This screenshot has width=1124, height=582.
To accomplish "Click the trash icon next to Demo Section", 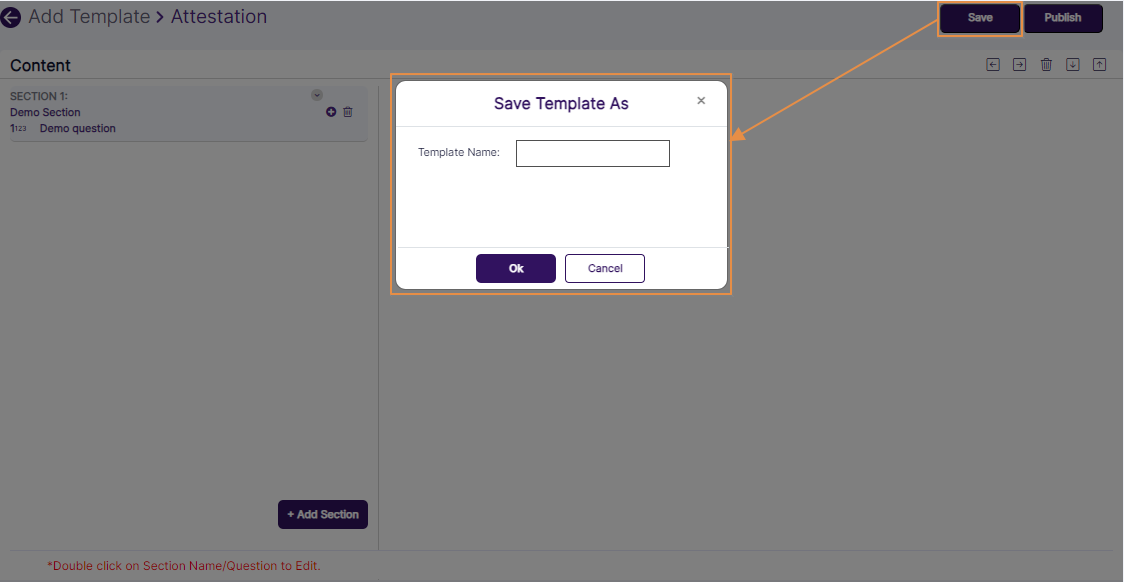I will (x=347, y=112).
